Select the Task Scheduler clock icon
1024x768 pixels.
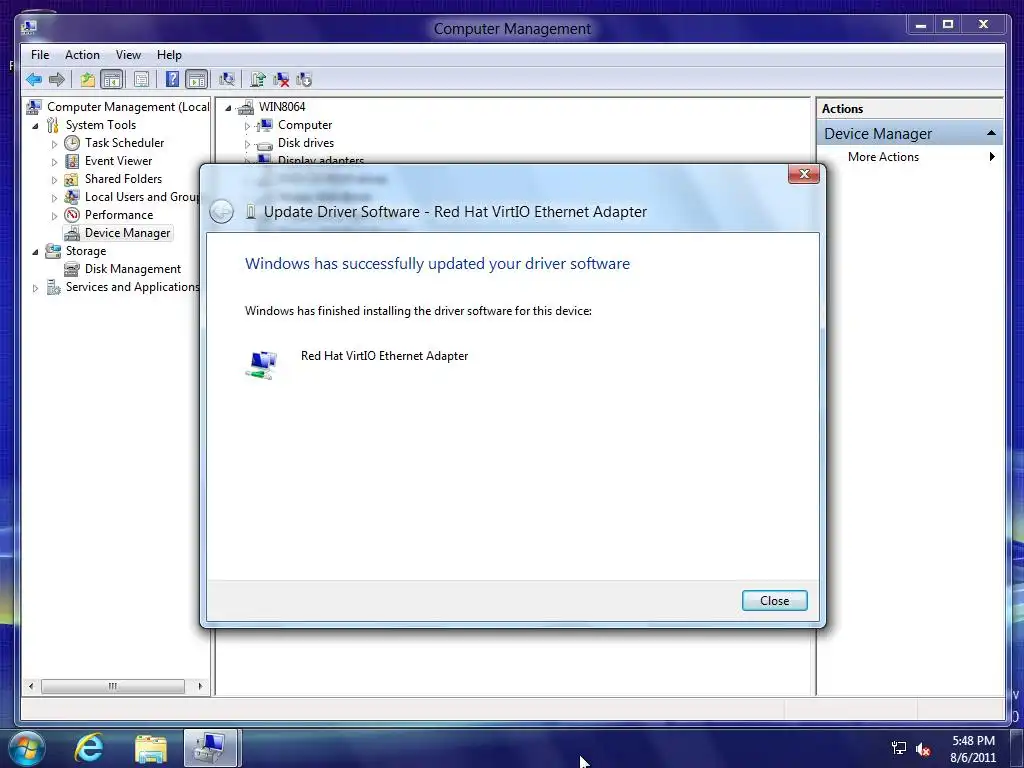pos(72,143)
